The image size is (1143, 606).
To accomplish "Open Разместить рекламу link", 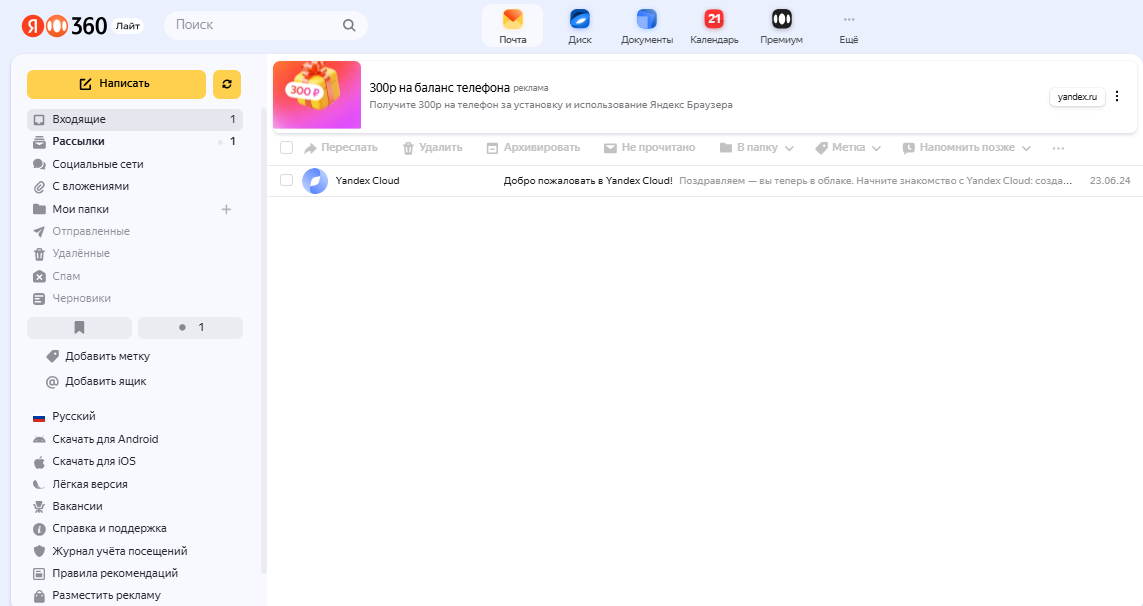I will coord(106,596).
